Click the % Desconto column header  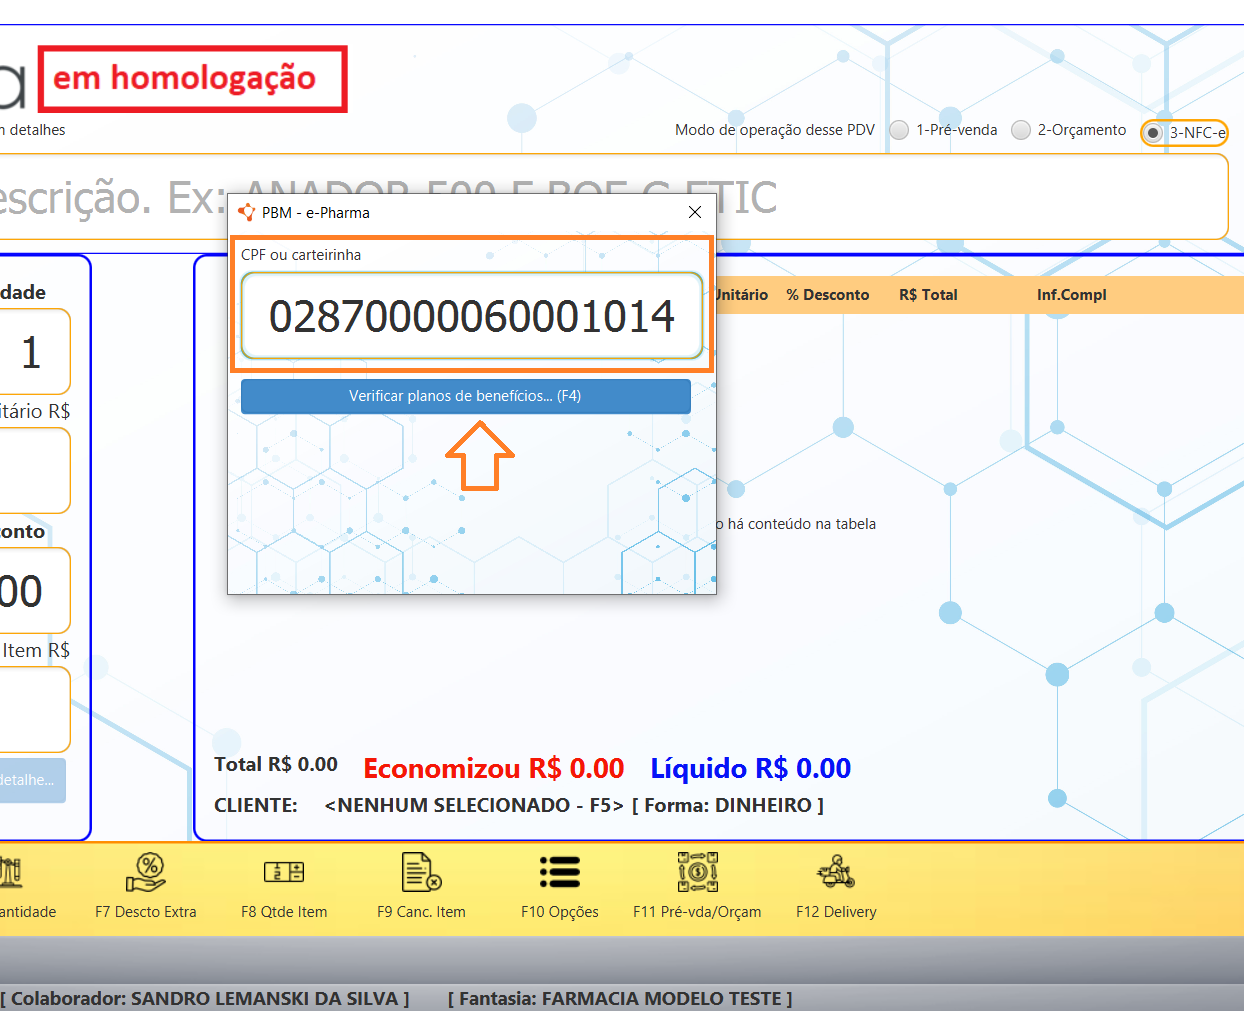tap(827, 295)
